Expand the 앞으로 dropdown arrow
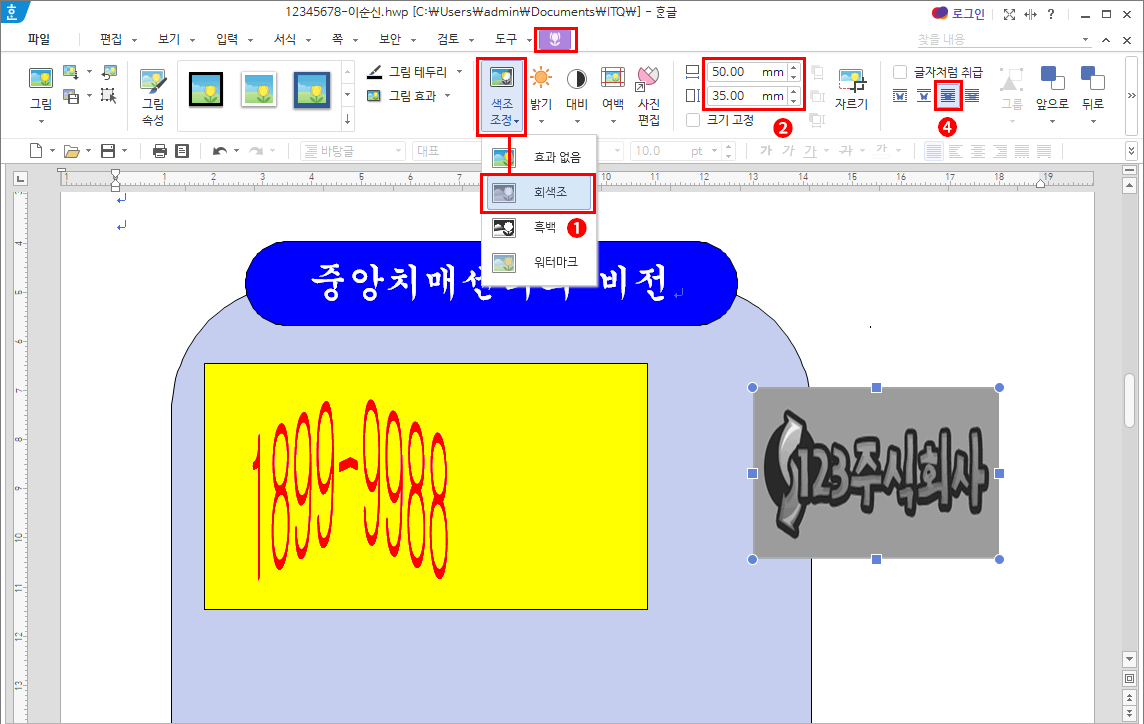Viewport: 1144px width, 724px height. pos(1052,121)
